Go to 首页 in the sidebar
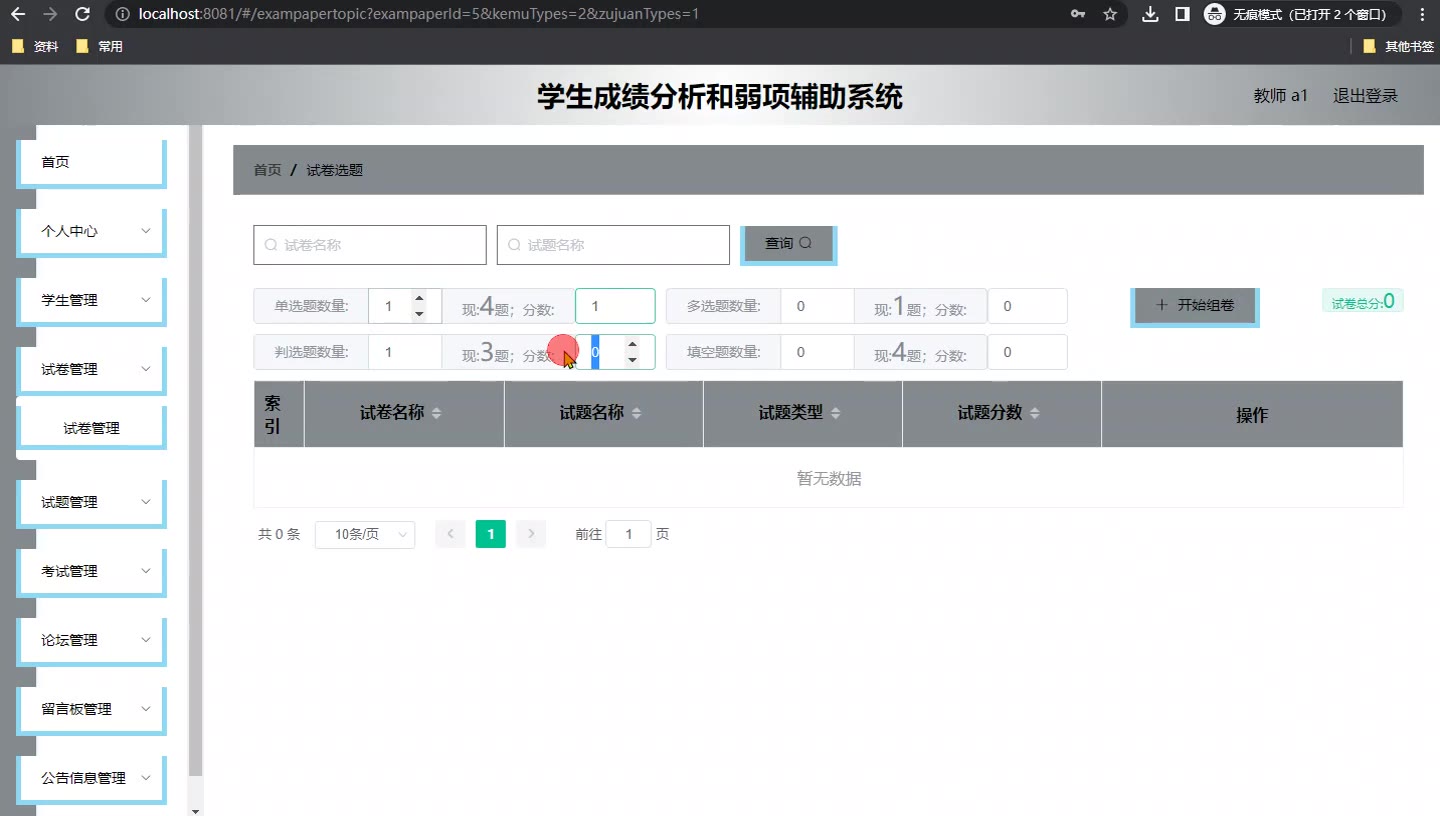Screen dimensions: 1440x816 coord(92,162)
